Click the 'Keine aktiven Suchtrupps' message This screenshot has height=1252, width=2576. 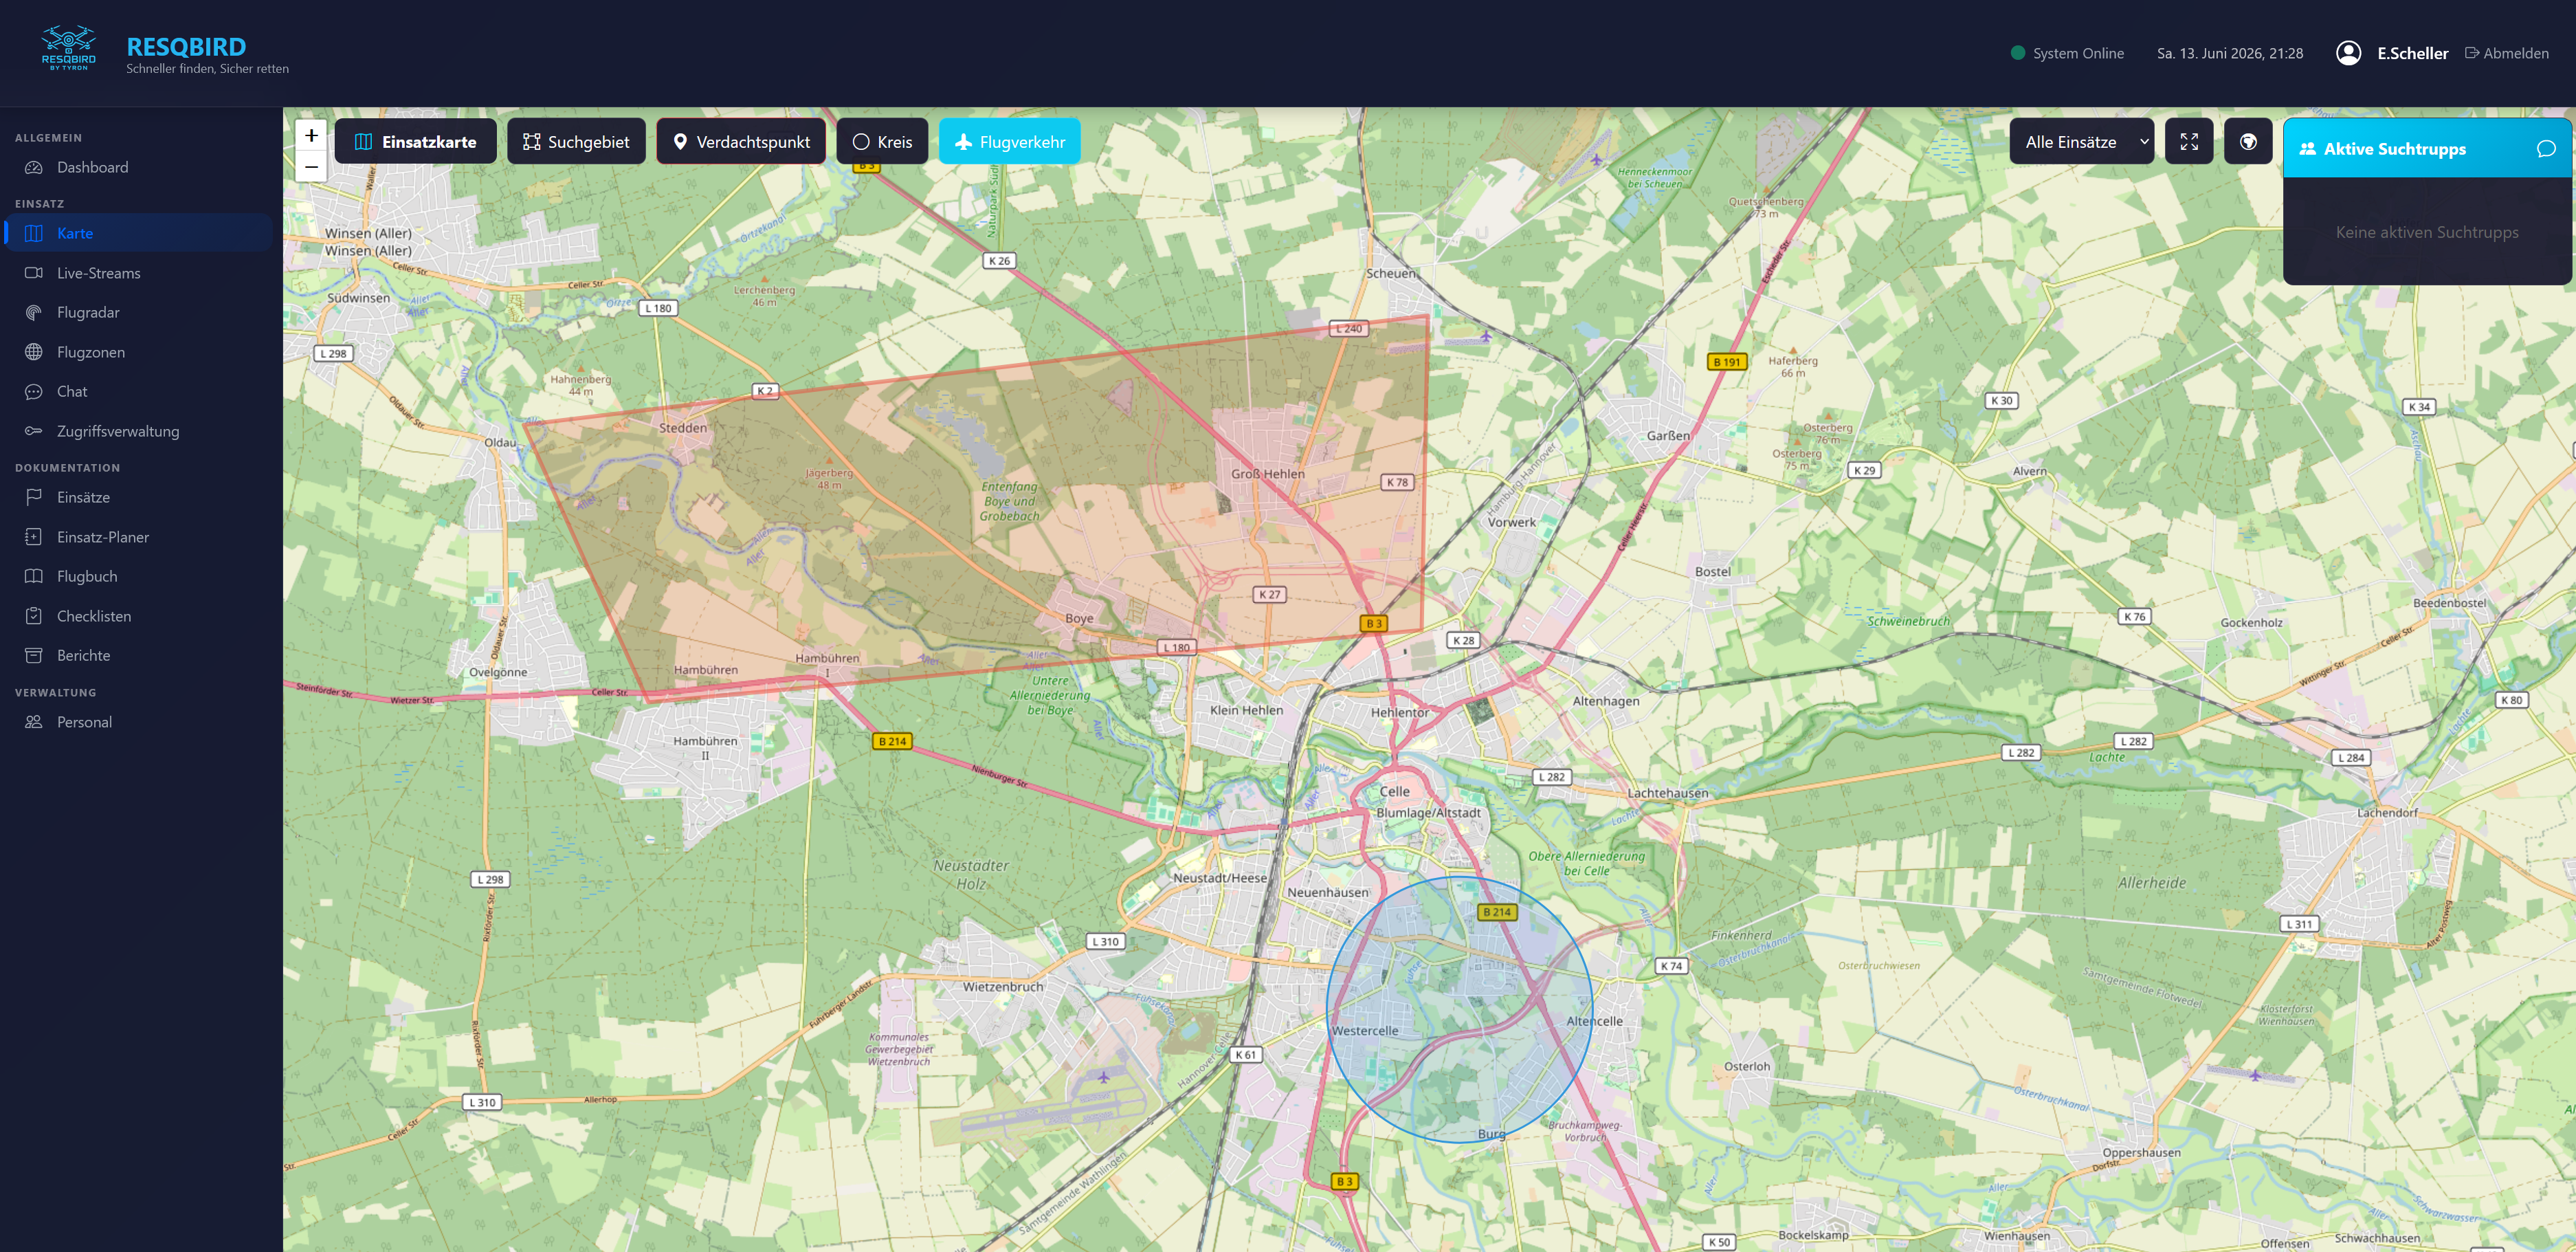click(2427, 232)
